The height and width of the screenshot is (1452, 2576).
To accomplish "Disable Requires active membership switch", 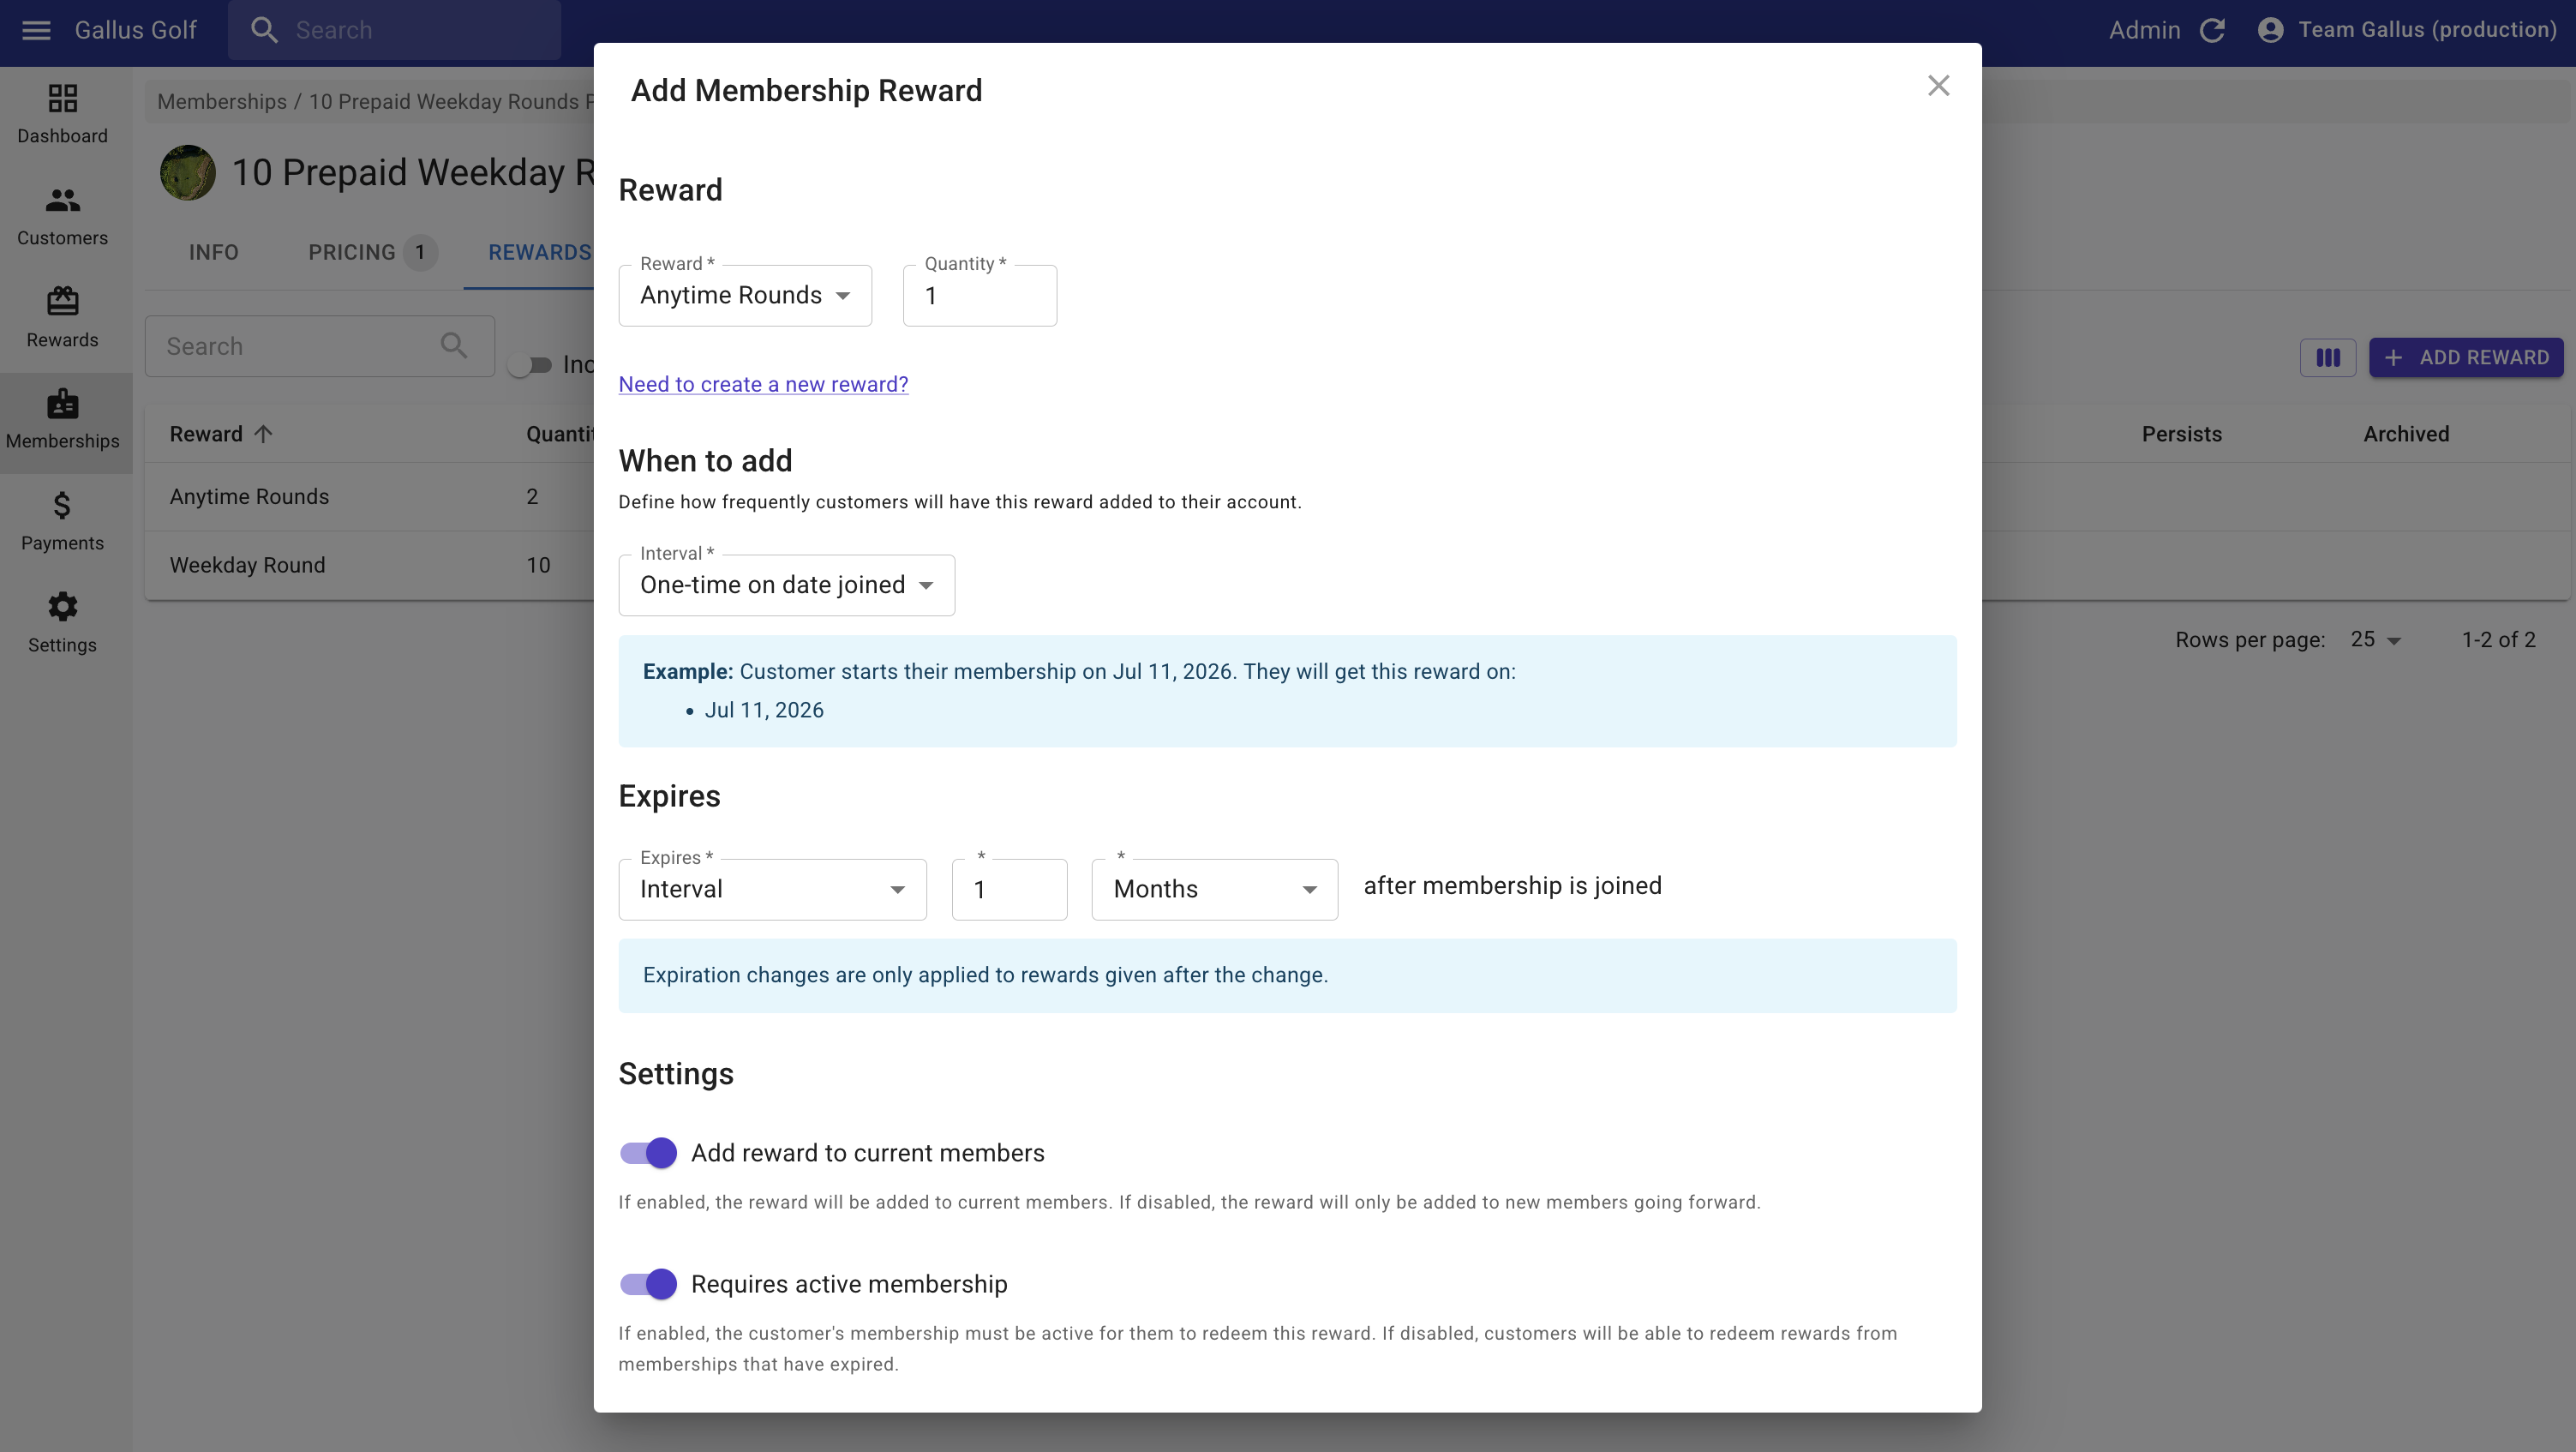I will coord(648,1284).
